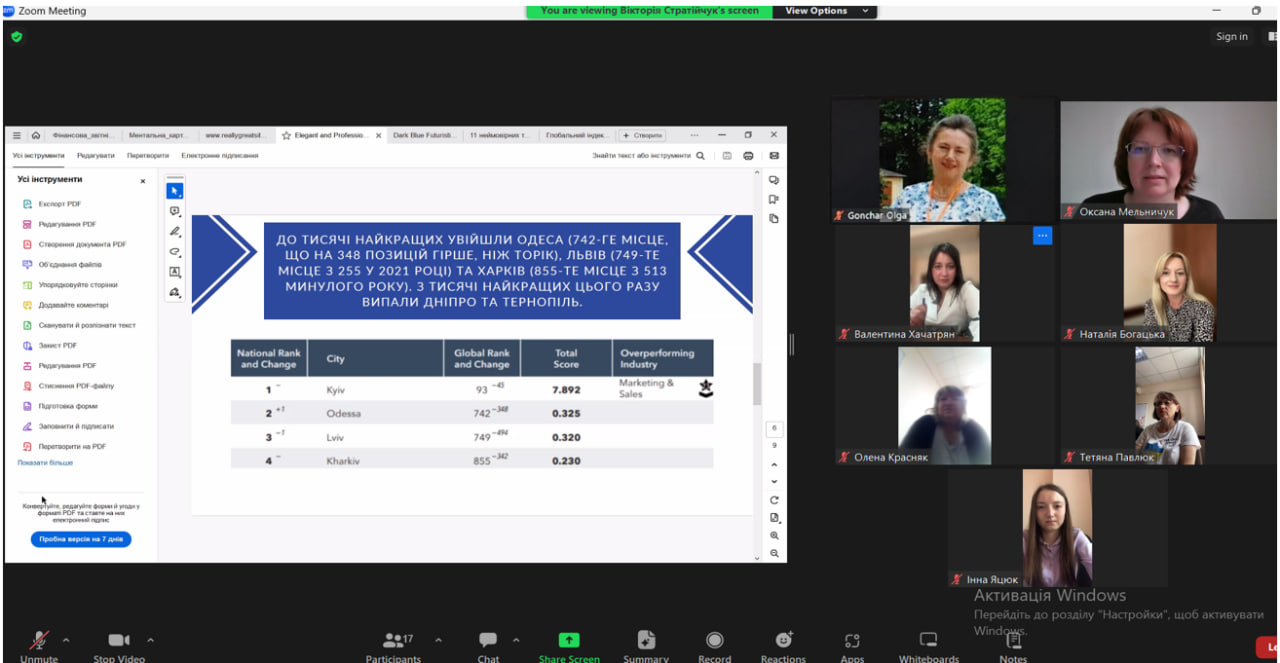The width and height of the screenshot is (1280, 663).
Task: Click the green encryption shield icon
Action: (x=16, y=37)
